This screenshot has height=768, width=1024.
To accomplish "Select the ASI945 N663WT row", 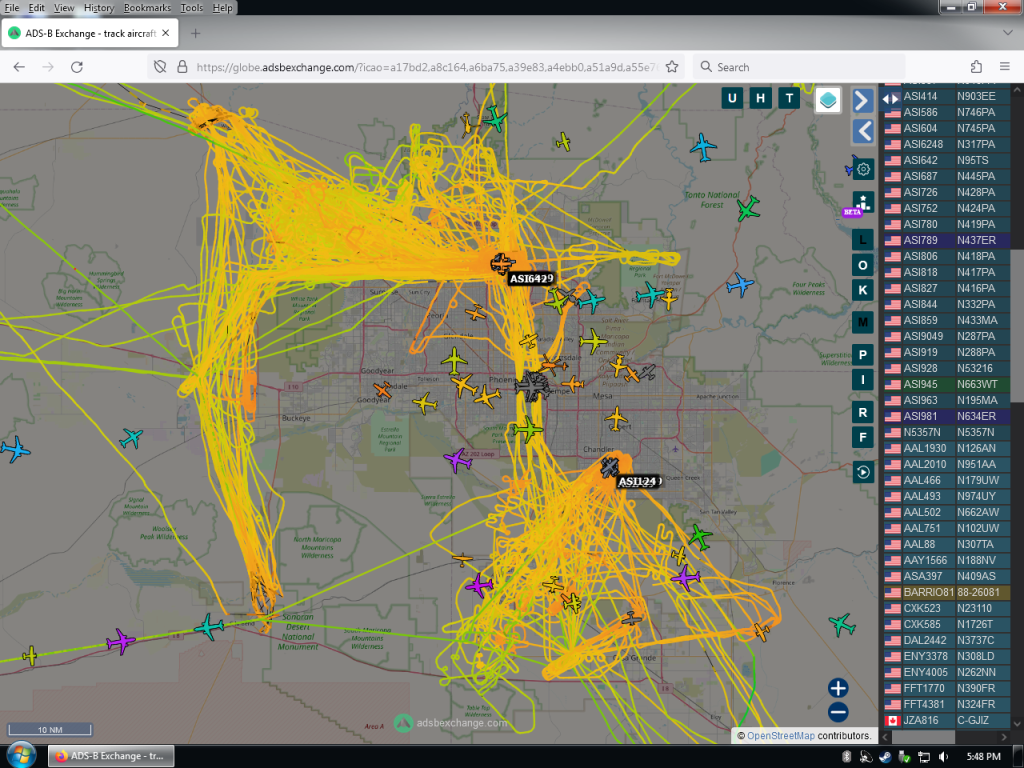I will click(947, 384).
